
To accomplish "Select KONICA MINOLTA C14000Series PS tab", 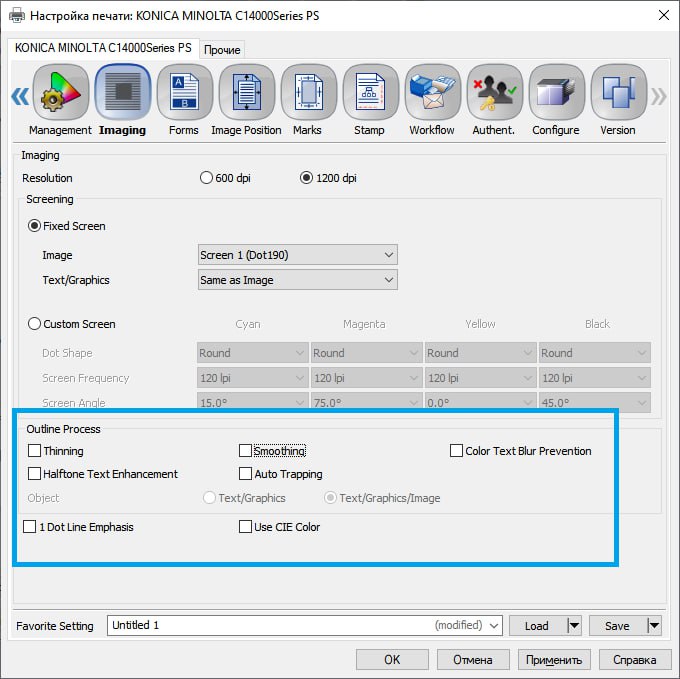I will pyautogui.click(x=103, y=48).
